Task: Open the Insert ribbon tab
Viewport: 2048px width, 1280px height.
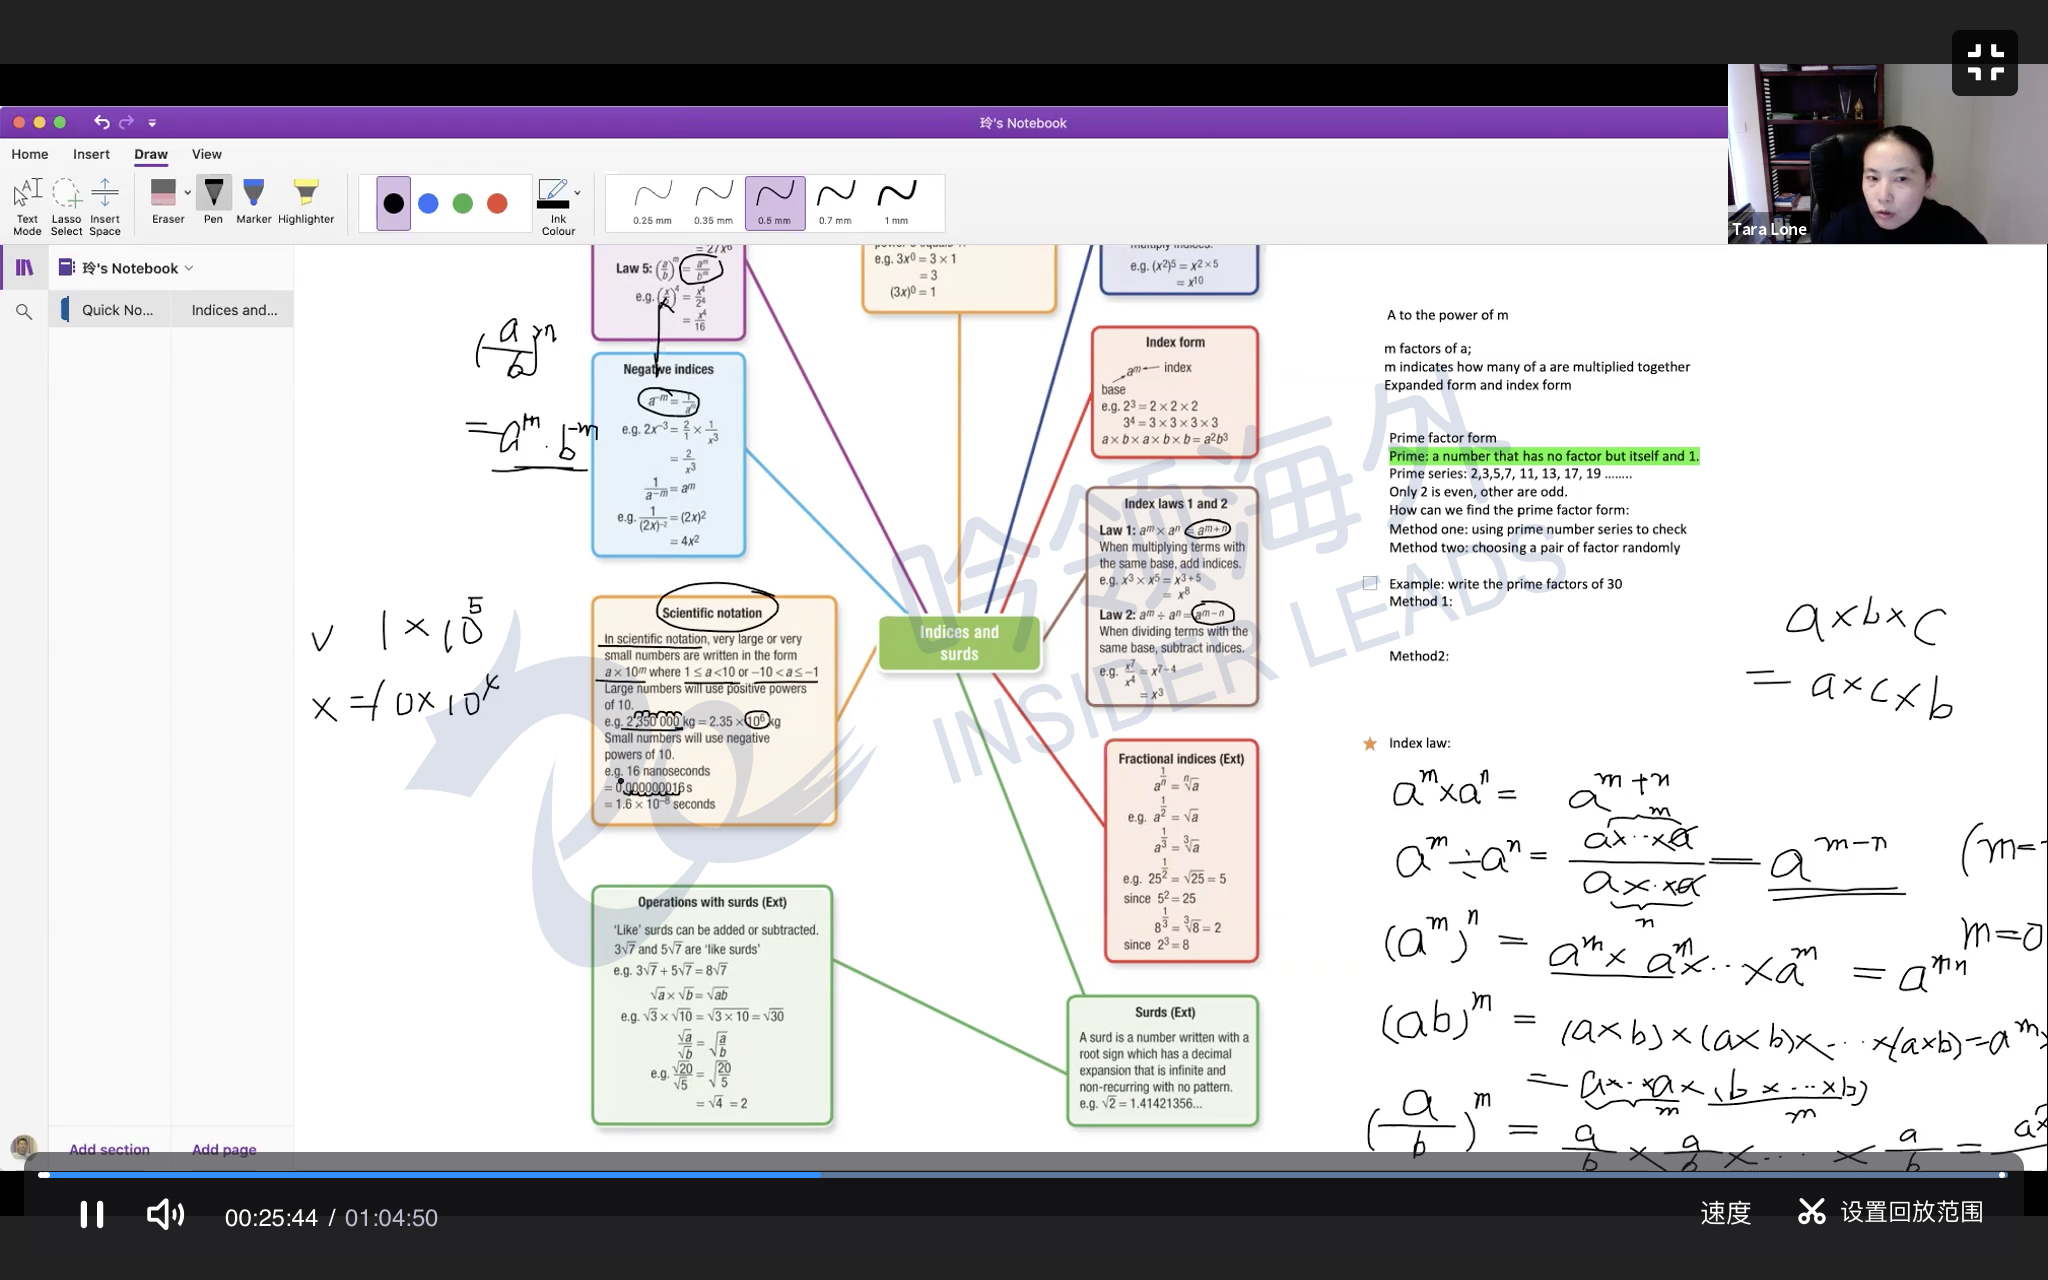Action: coord(91,154)
